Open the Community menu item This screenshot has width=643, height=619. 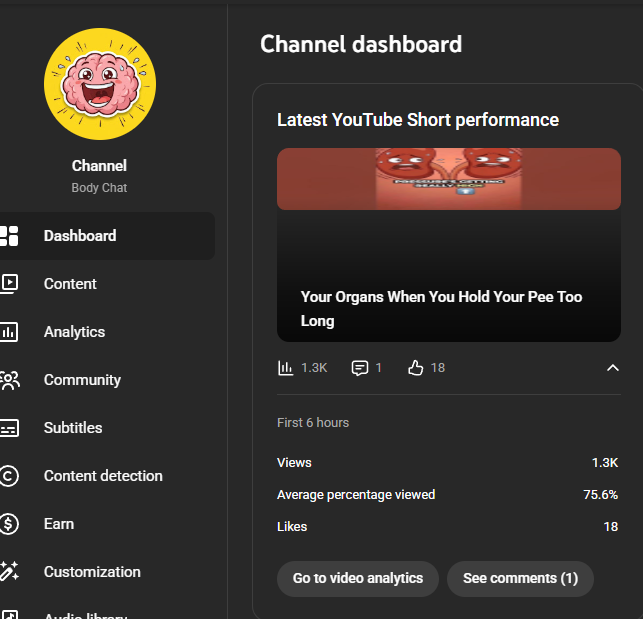[82, 380]
